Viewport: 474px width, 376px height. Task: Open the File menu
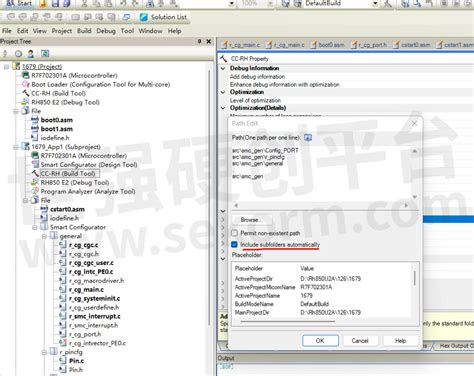pyautogui.click(x=7, y=31)
